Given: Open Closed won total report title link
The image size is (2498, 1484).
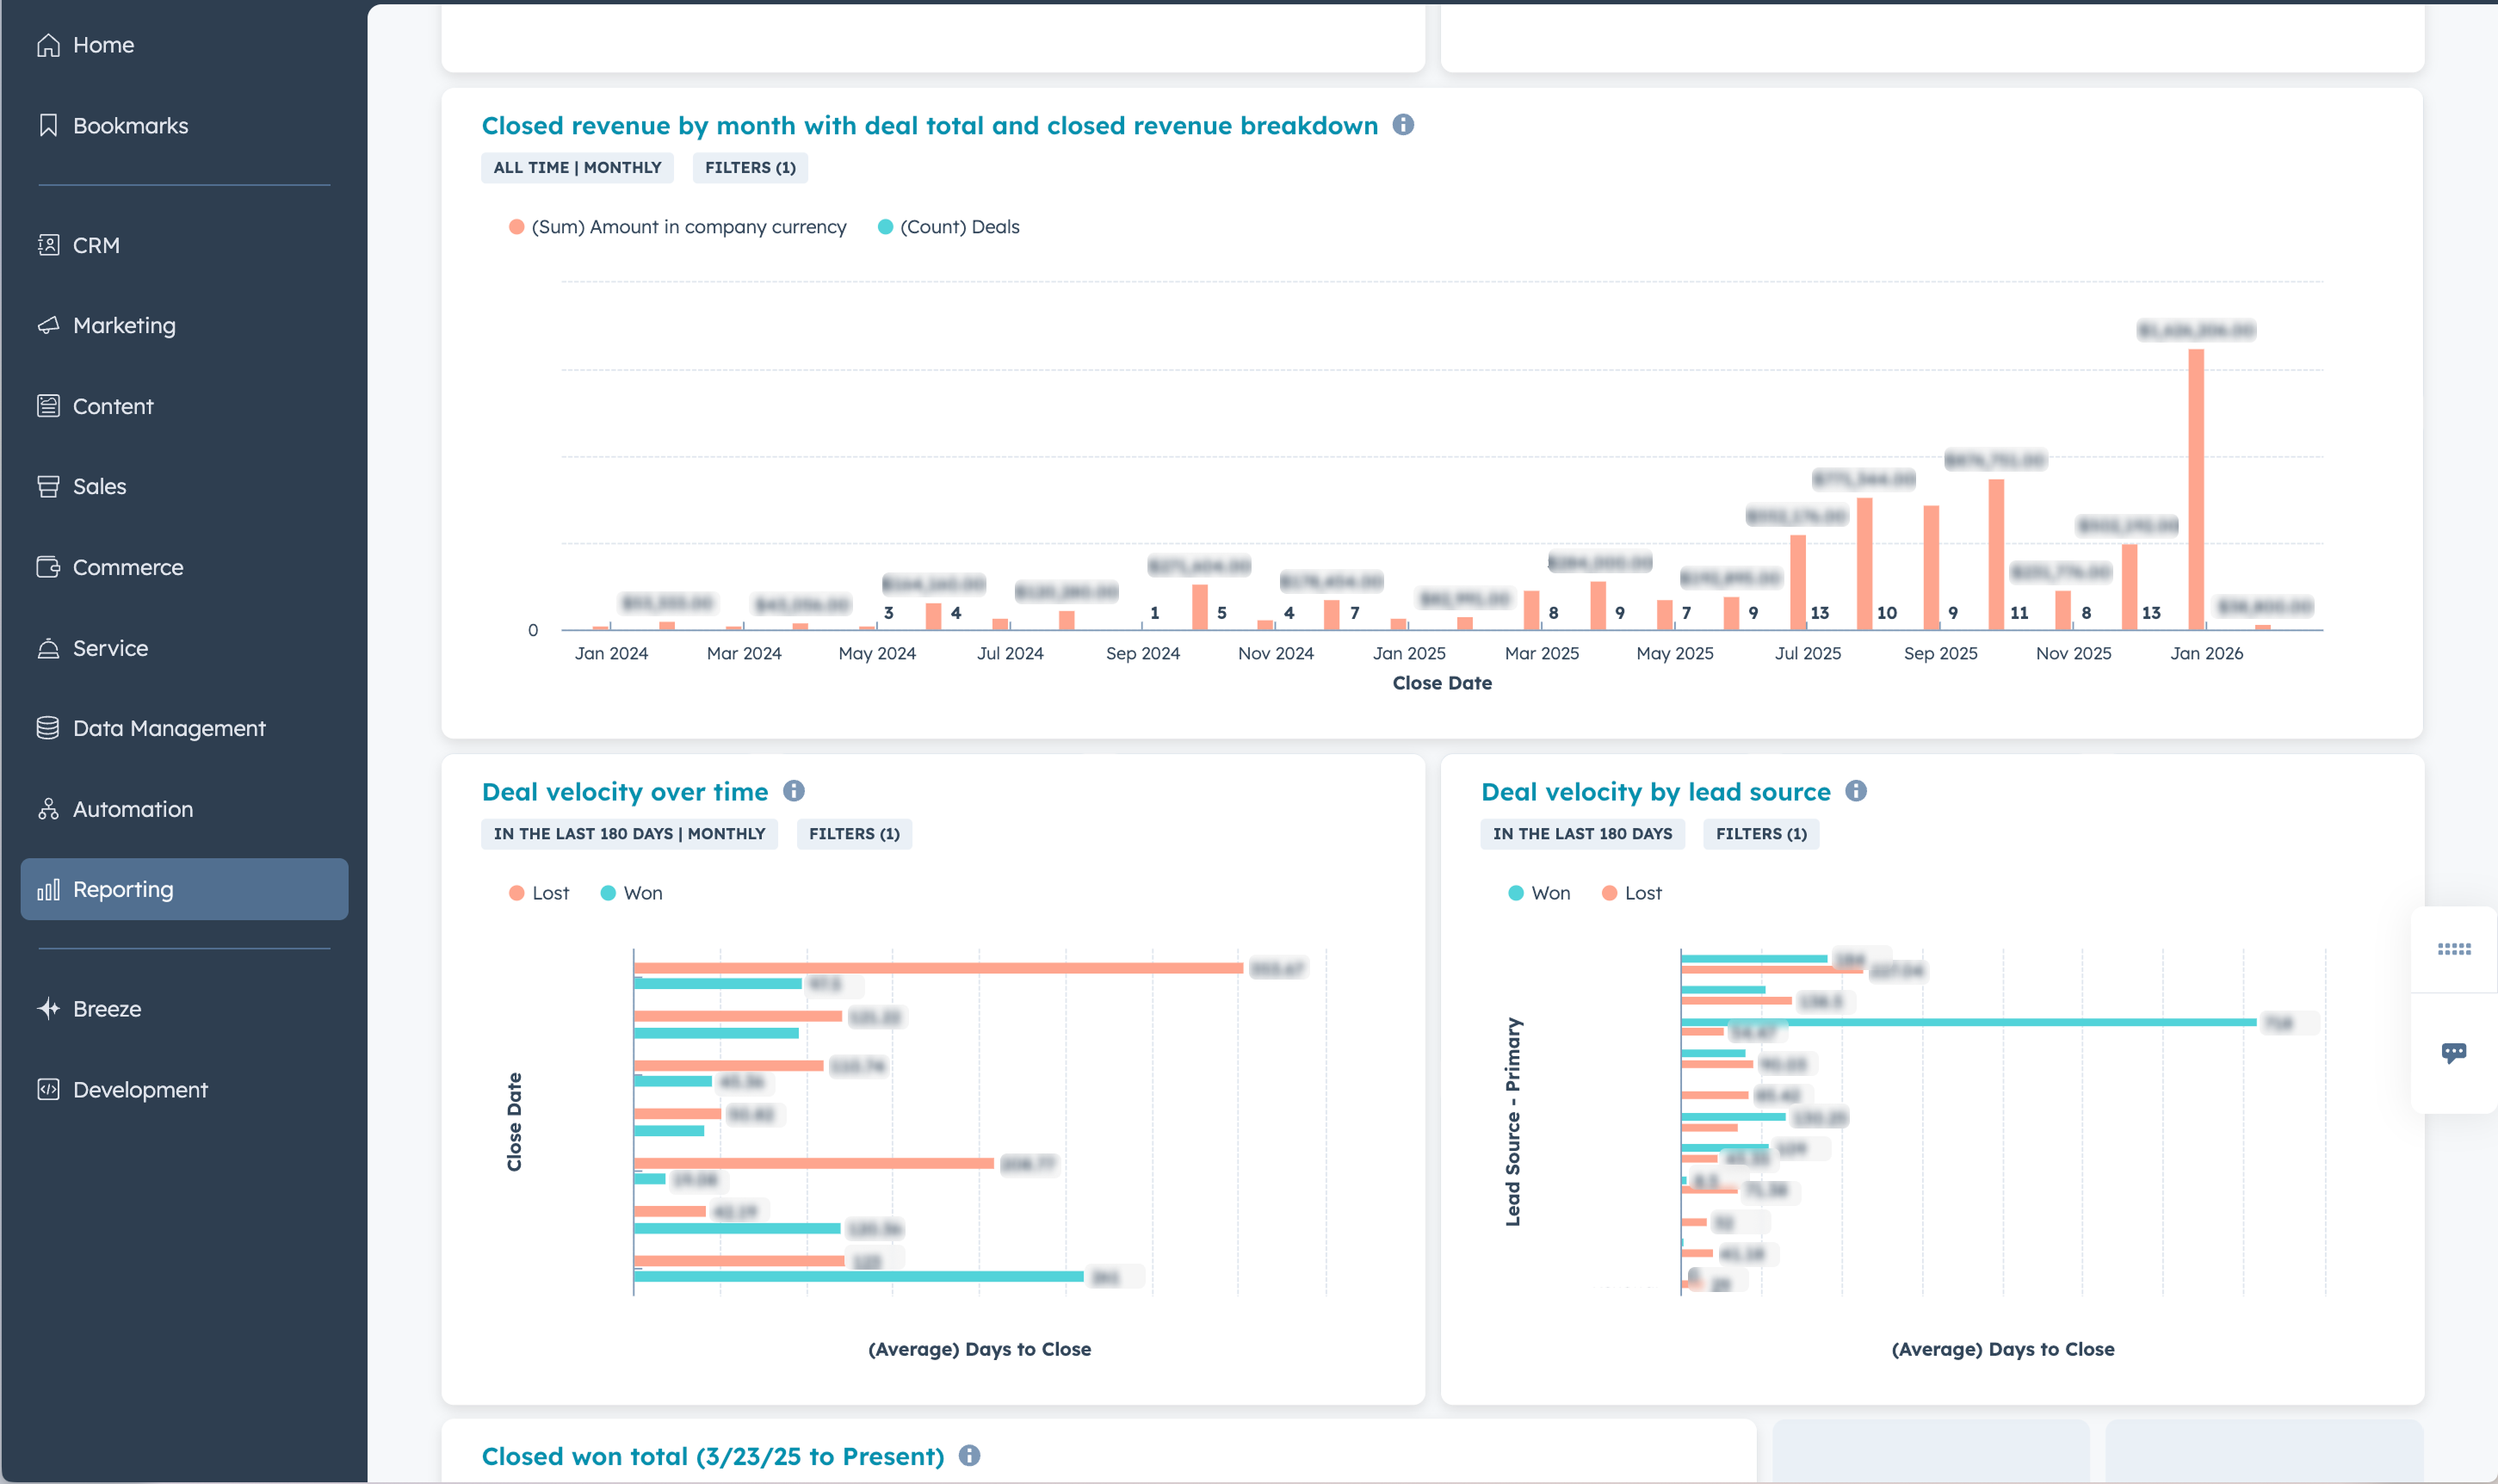Looking at the screenshot, I should [x=712, y=1456].
